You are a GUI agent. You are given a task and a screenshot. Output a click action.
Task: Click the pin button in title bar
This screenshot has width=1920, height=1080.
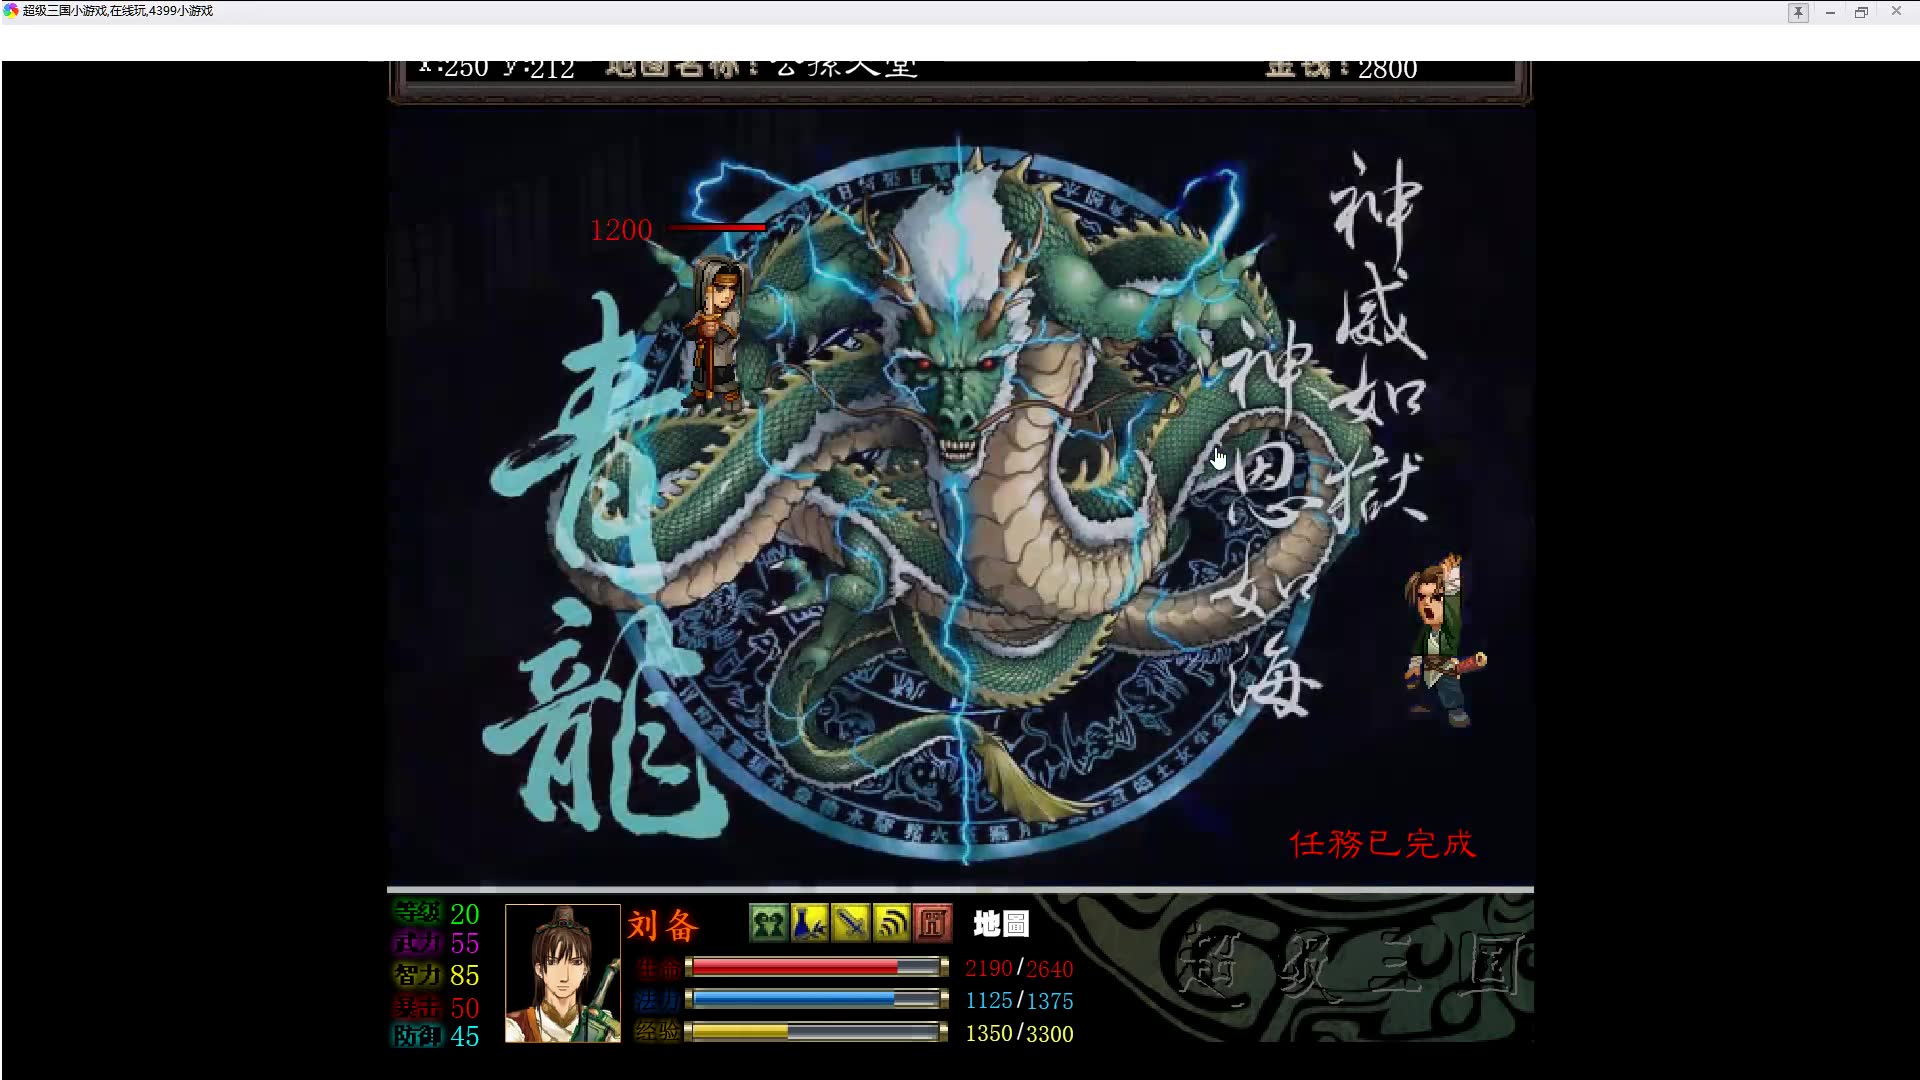(x=1798, y=12)
